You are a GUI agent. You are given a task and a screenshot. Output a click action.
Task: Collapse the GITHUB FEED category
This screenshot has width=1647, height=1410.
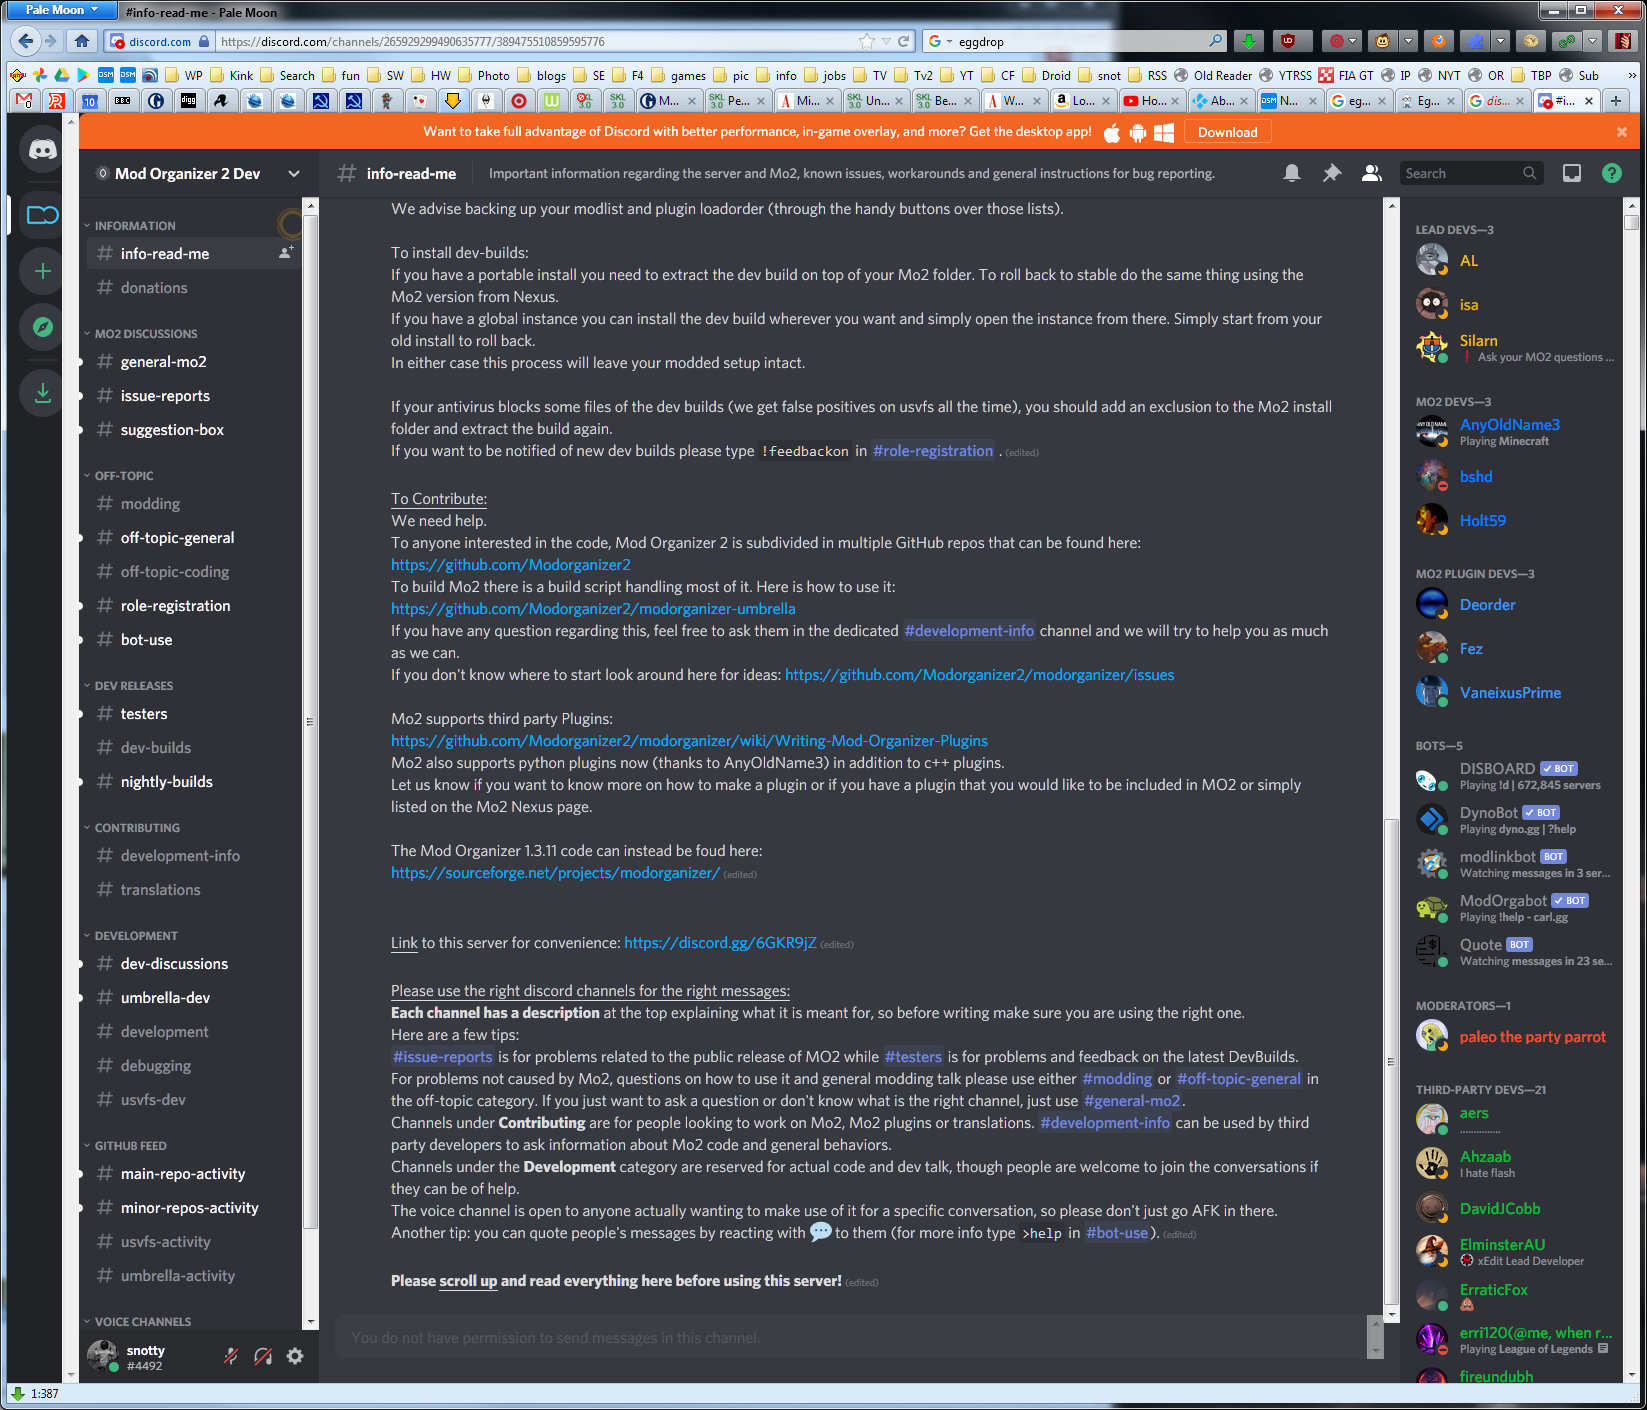[x=130, y=1146]
